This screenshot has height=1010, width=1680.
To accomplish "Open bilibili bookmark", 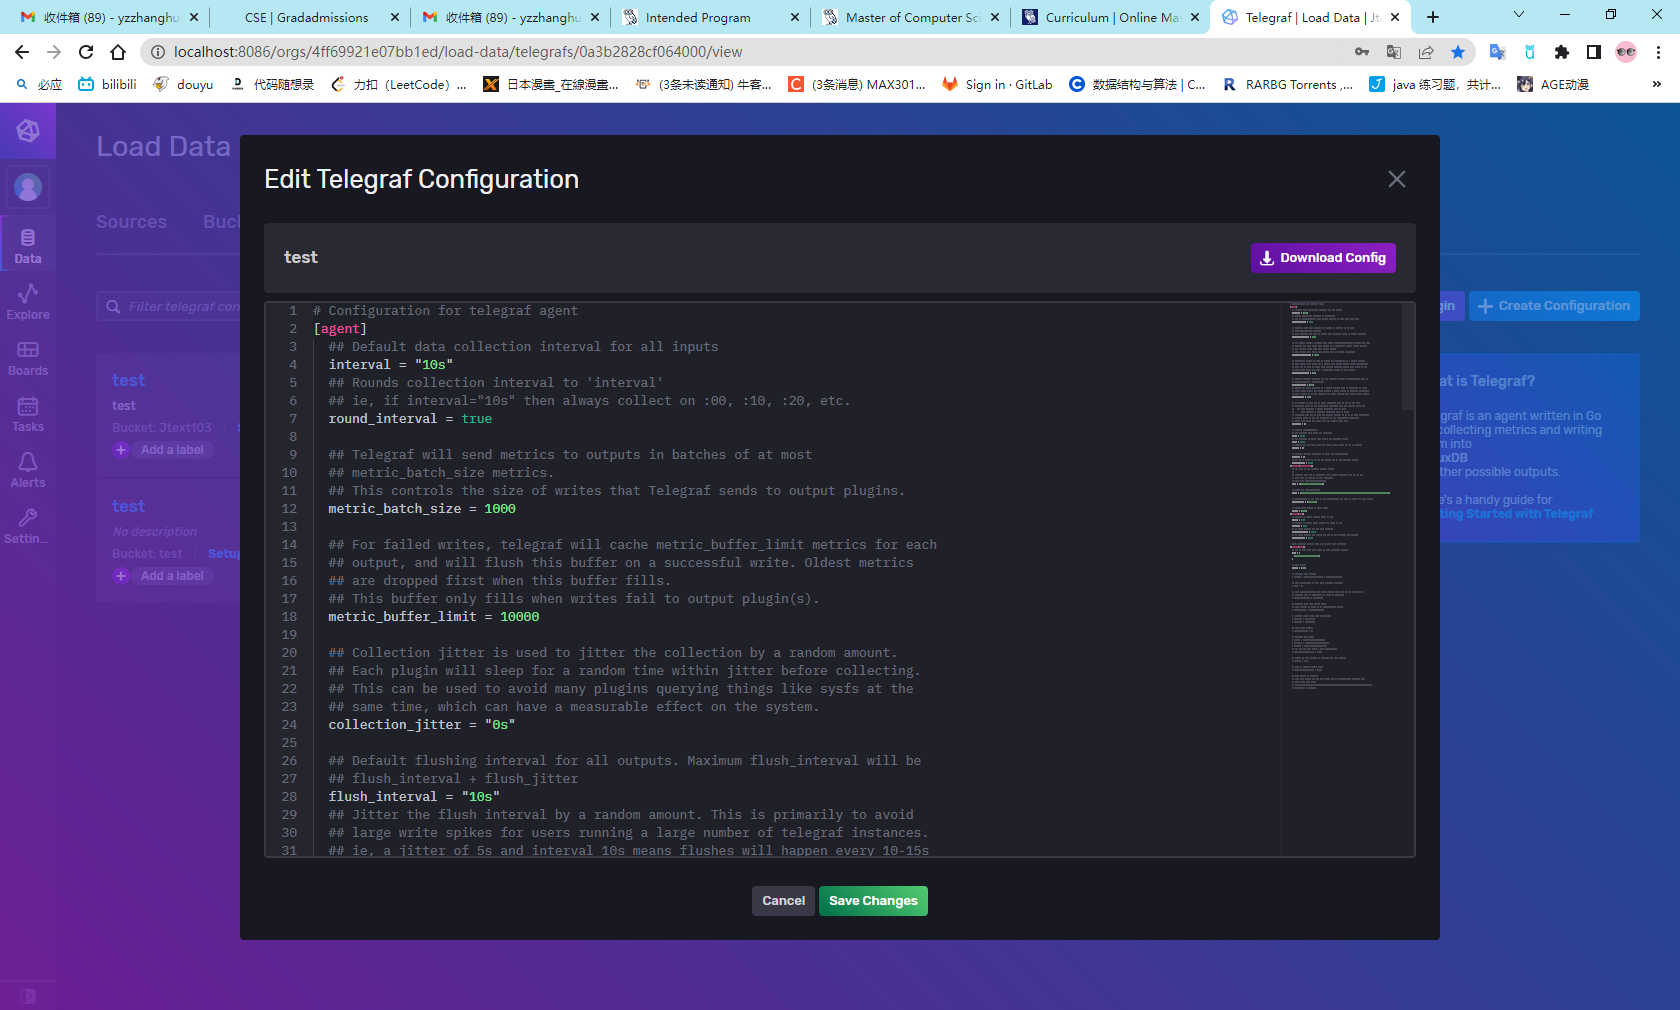I will (107, 84).
